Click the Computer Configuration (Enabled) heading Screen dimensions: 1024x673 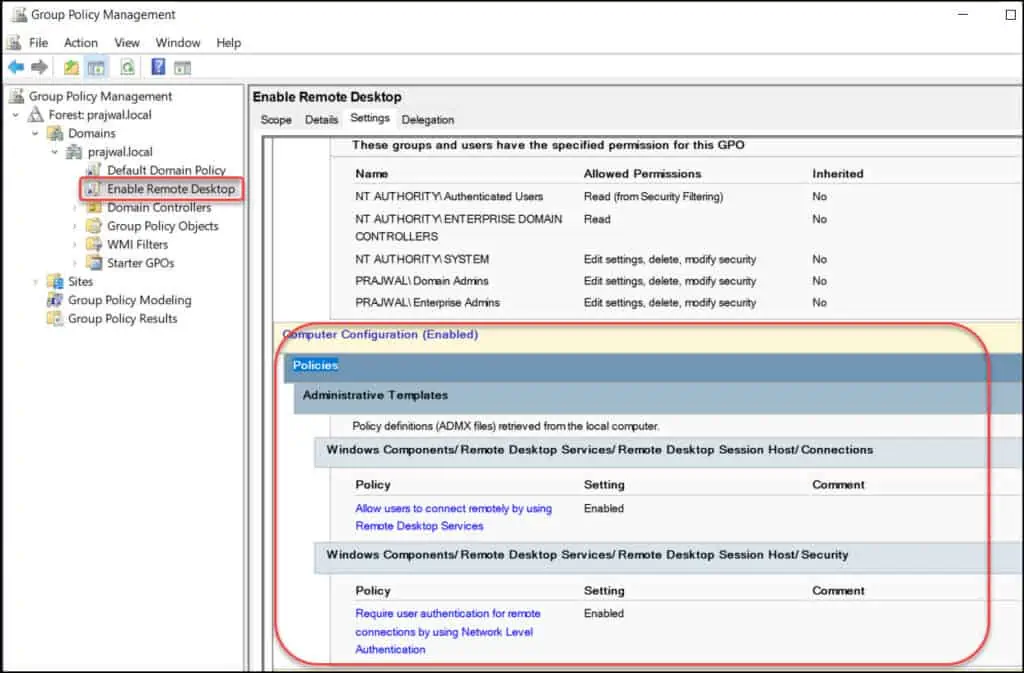tap(380, 334)
